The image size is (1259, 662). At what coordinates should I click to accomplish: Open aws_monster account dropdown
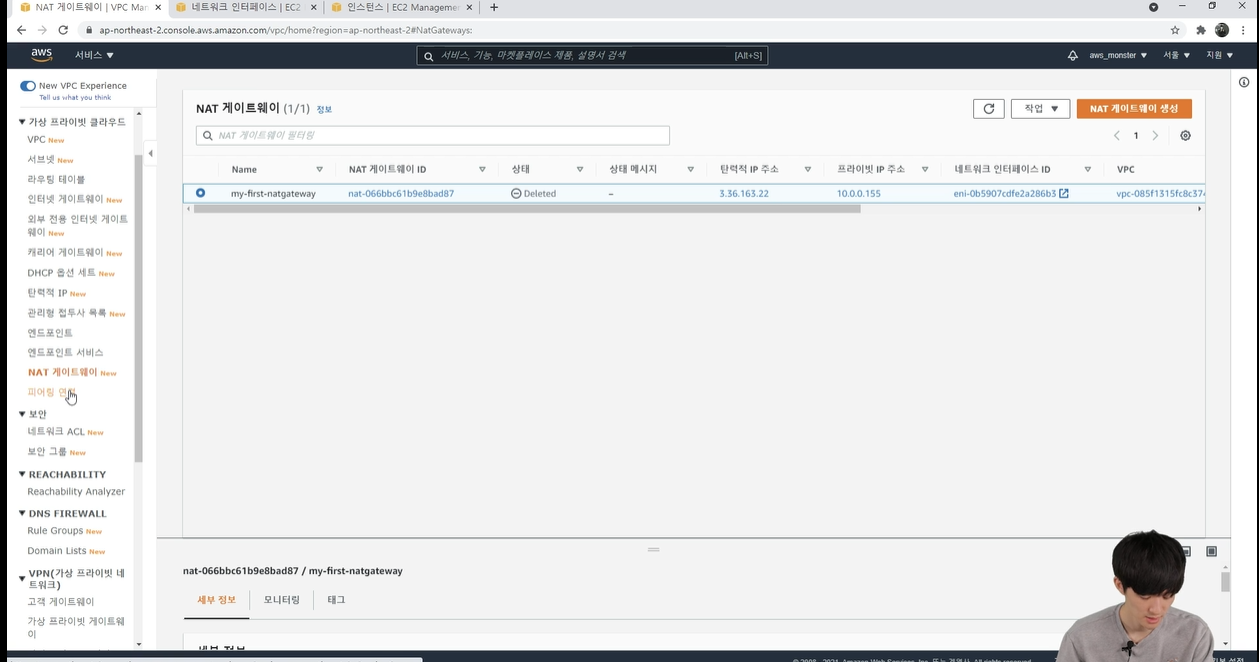1118,55
